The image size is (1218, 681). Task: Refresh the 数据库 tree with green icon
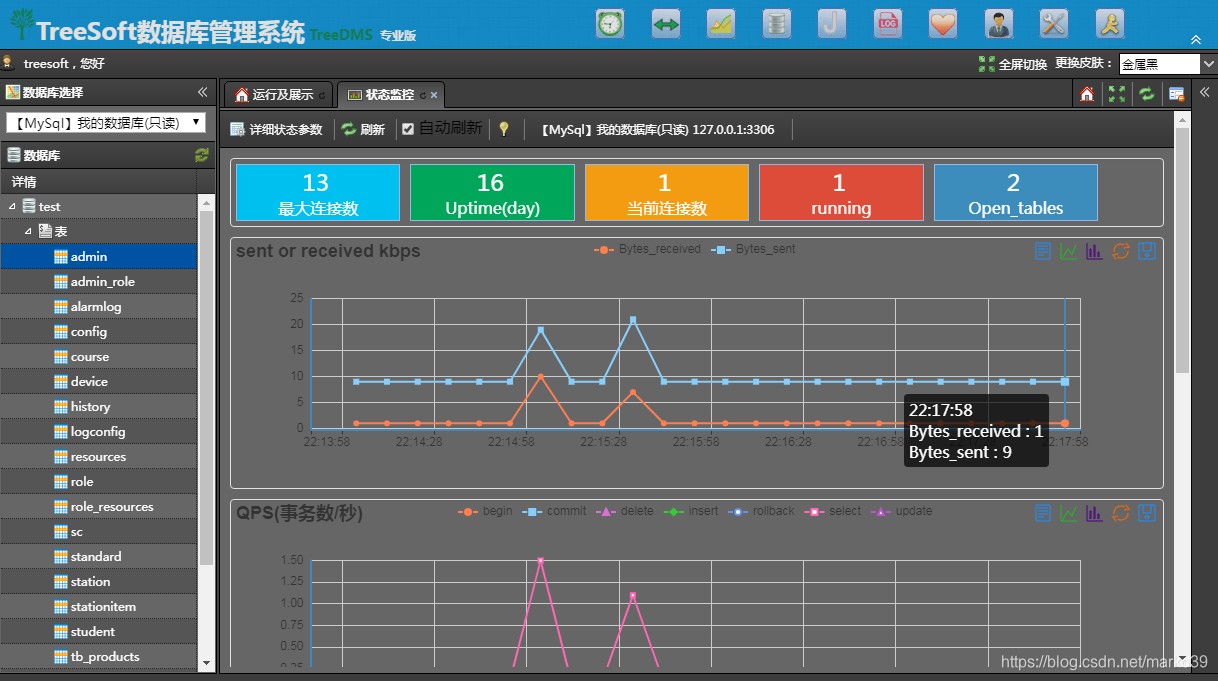point(202,155)
